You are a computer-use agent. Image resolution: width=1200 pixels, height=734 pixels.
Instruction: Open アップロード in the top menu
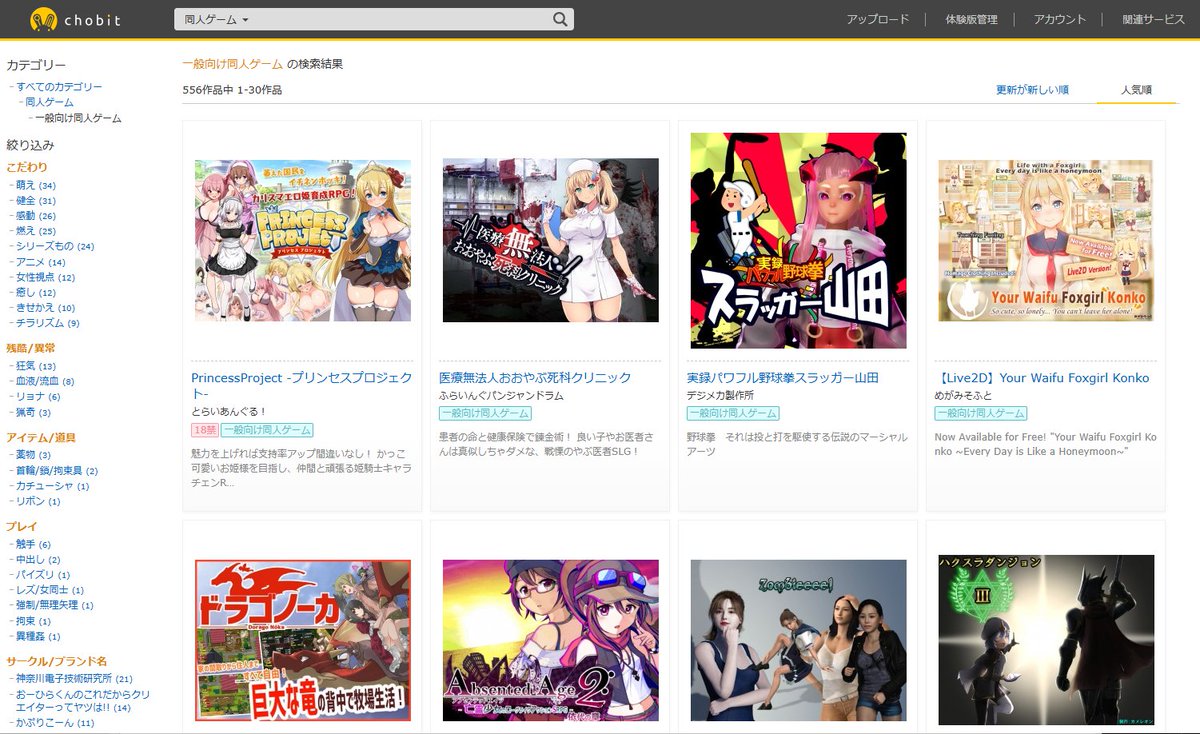coord(878,19)
